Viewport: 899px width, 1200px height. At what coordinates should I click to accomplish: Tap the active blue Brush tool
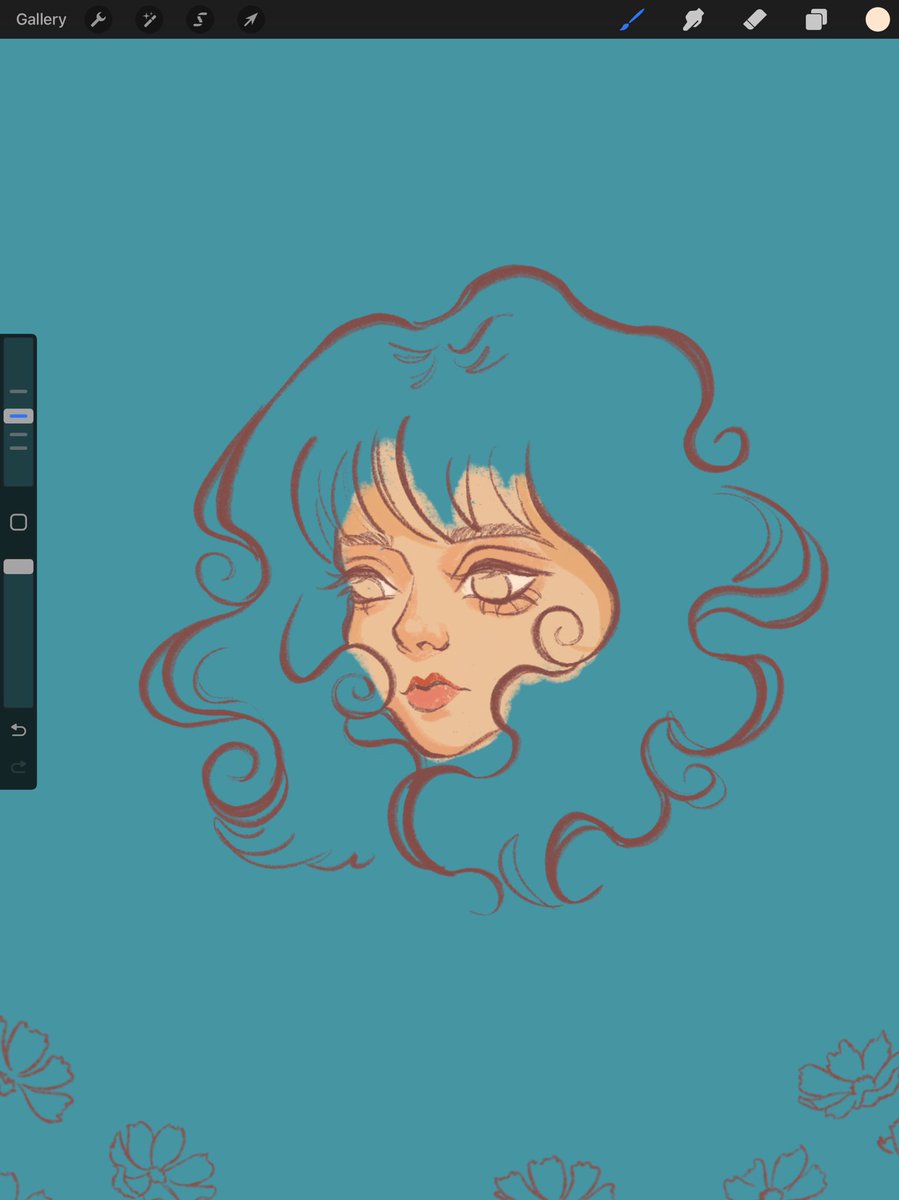631,19
